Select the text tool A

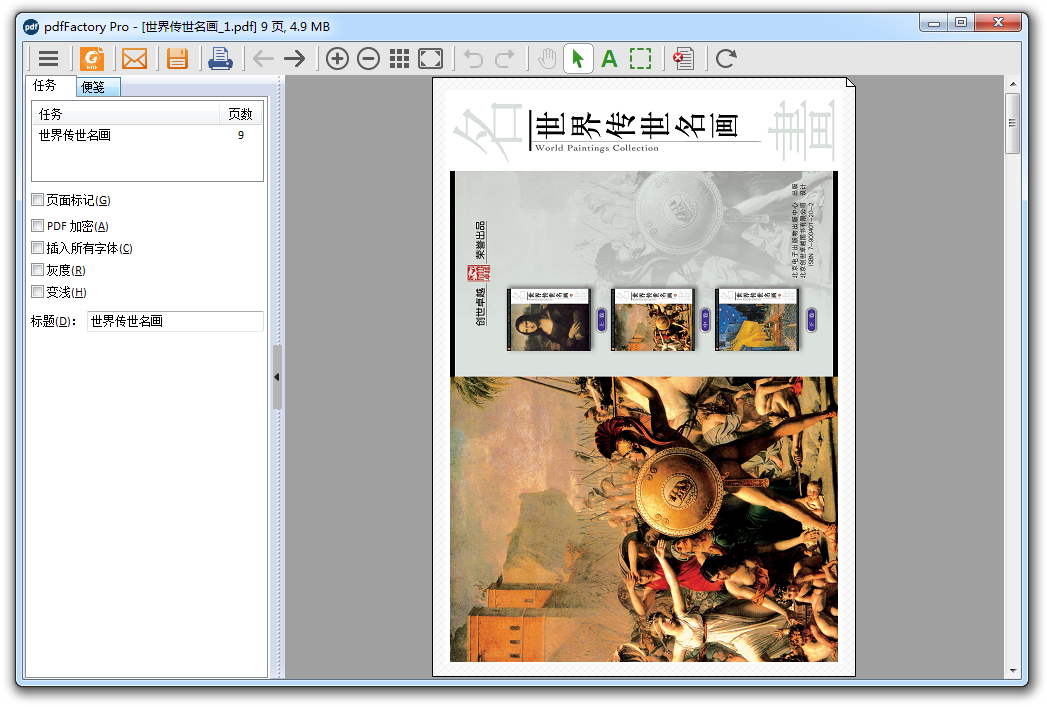pyautogui.click(x=609, y=59)
